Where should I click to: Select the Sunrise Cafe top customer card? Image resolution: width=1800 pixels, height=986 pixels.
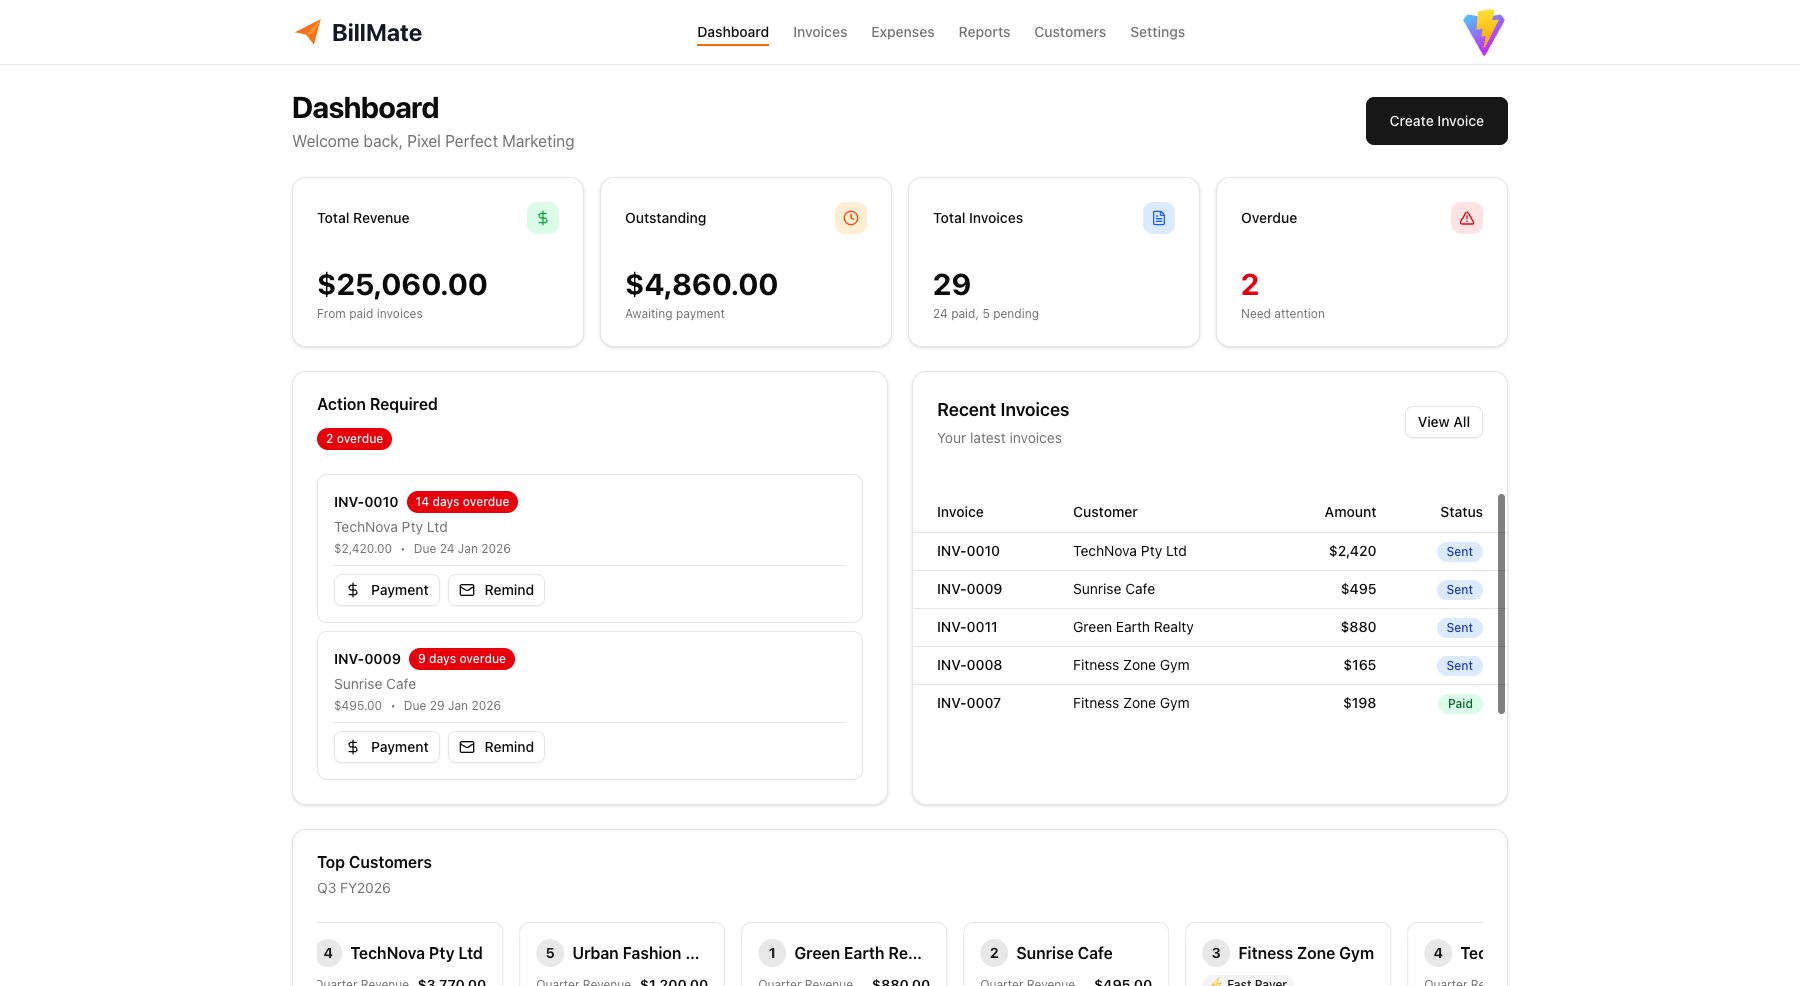1065,953
